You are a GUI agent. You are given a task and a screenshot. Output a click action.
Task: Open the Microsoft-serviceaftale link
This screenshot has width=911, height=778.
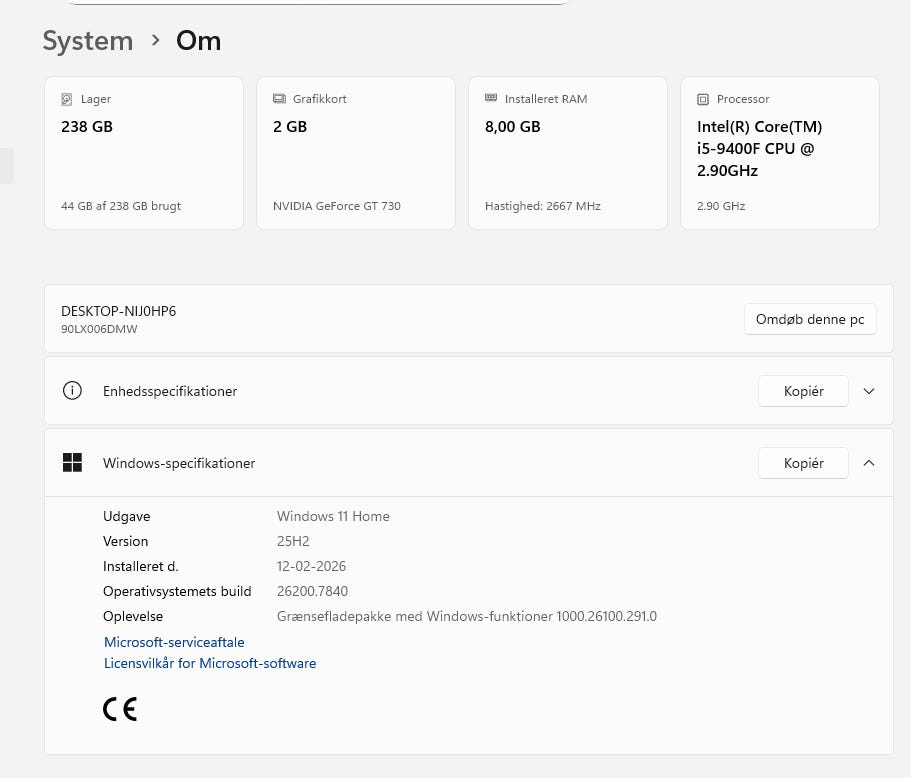pyautogui.click(x=174, y=642)
